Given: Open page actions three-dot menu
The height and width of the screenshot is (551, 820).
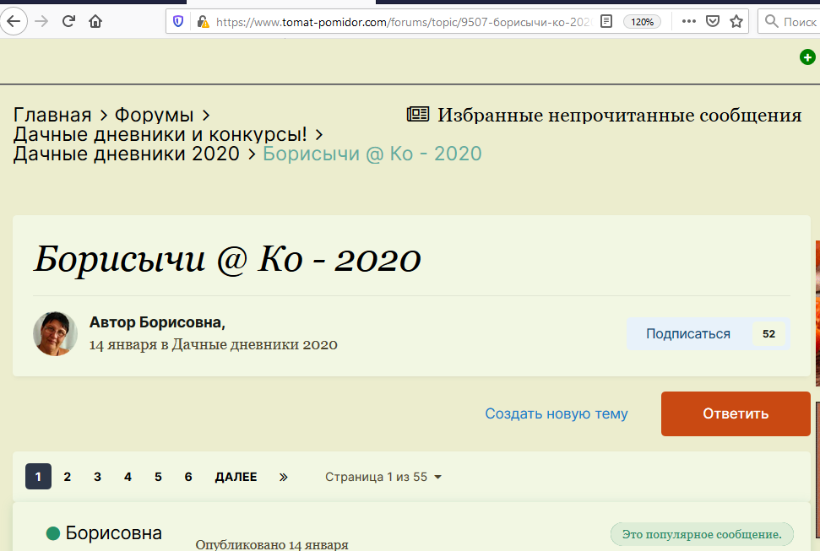Looking at the screenshot, I should tap(689, 21).
